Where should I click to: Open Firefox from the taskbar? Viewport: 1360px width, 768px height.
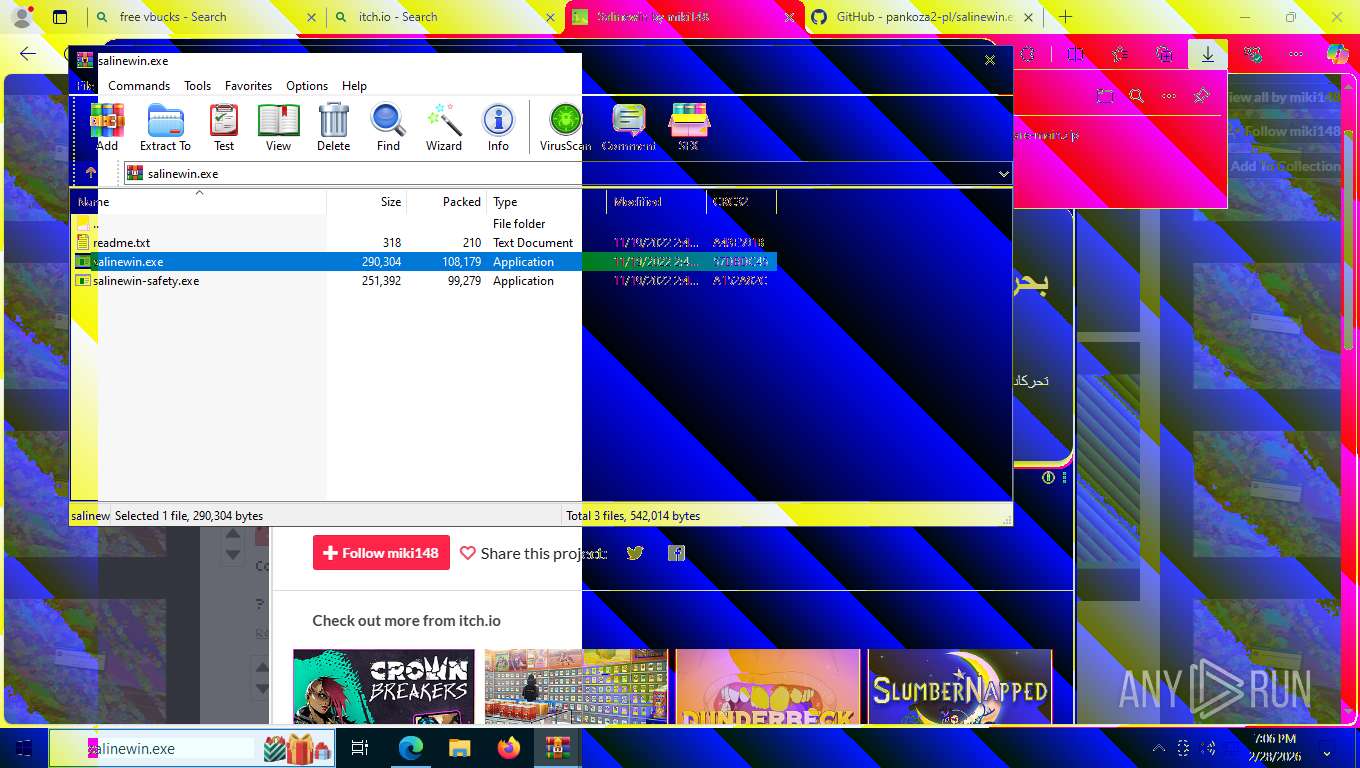(x=509, y=748)
